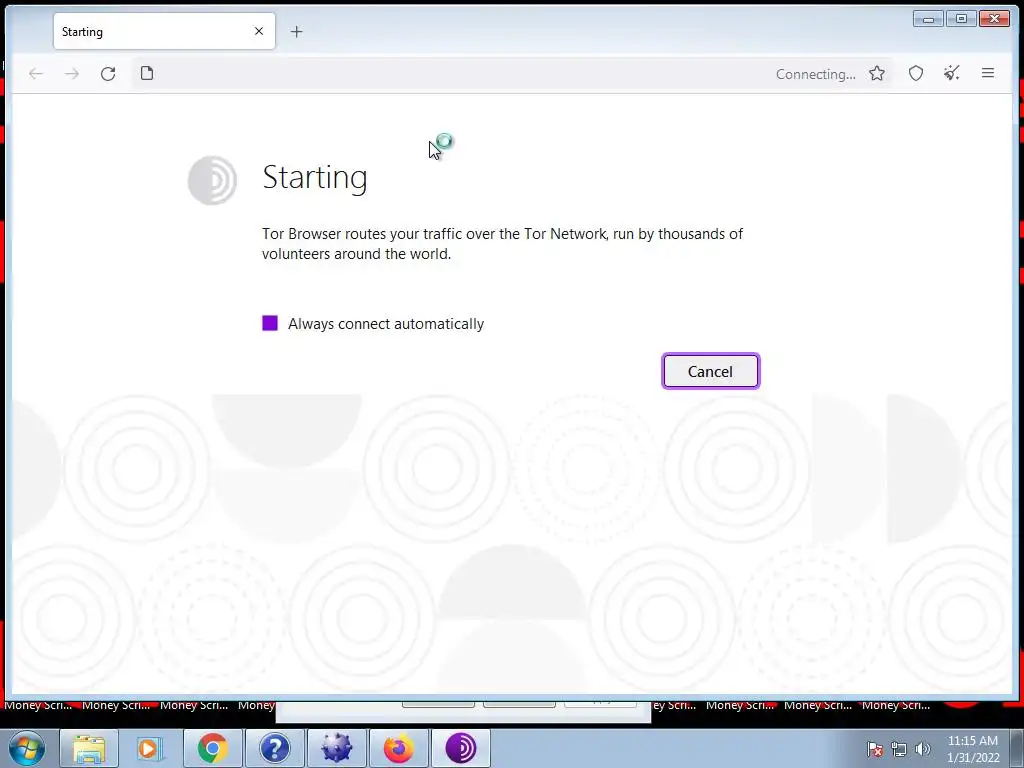Open the security level shield icon
This screenshot has height=768, width=1024.
click(x=916, y=73)
